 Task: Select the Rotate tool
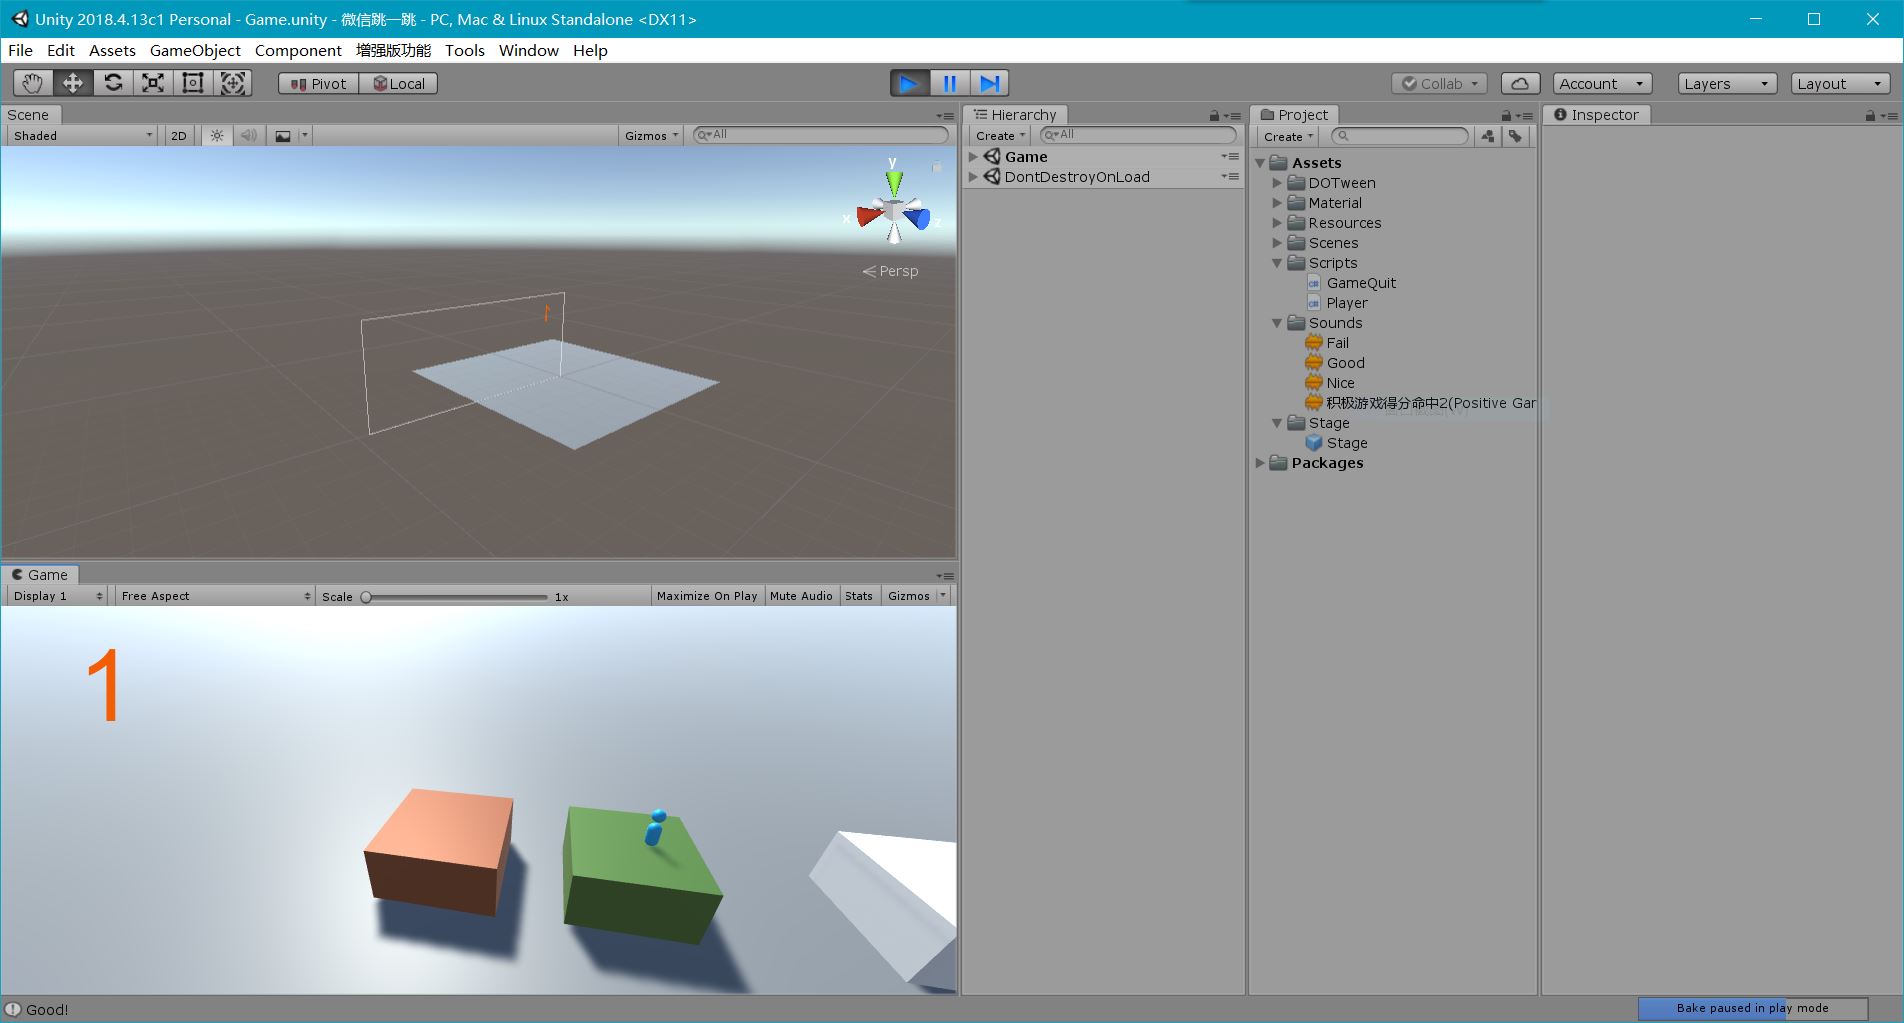click(x=113, y=83)
